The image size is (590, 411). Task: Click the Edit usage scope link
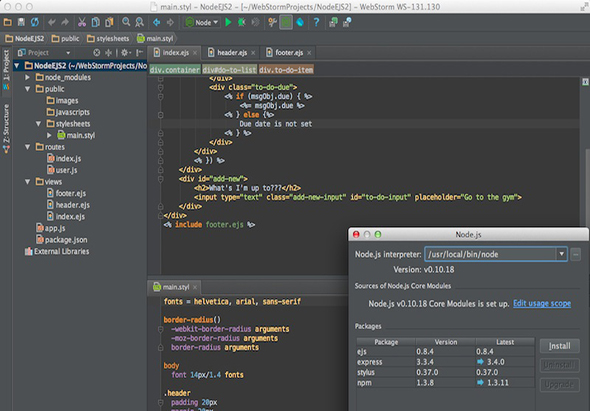[x=542, y=303]
